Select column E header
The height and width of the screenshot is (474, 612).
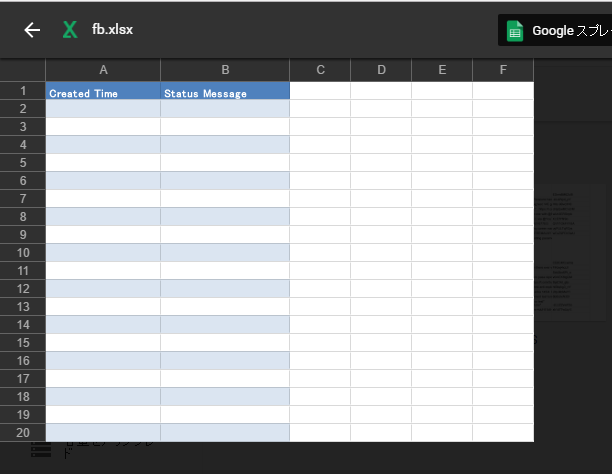pos(442,70)
